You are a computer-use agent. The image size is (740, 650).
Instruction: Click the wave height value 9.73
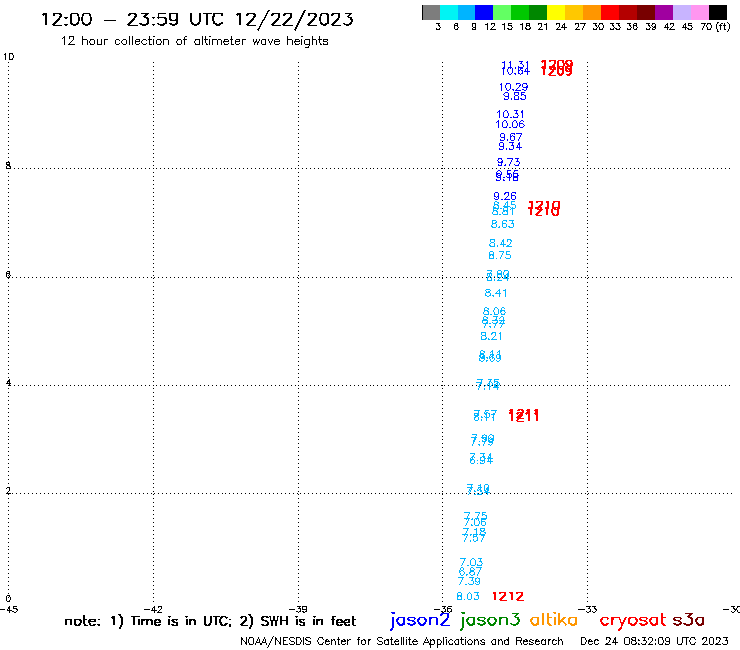[x=508, y=162]
